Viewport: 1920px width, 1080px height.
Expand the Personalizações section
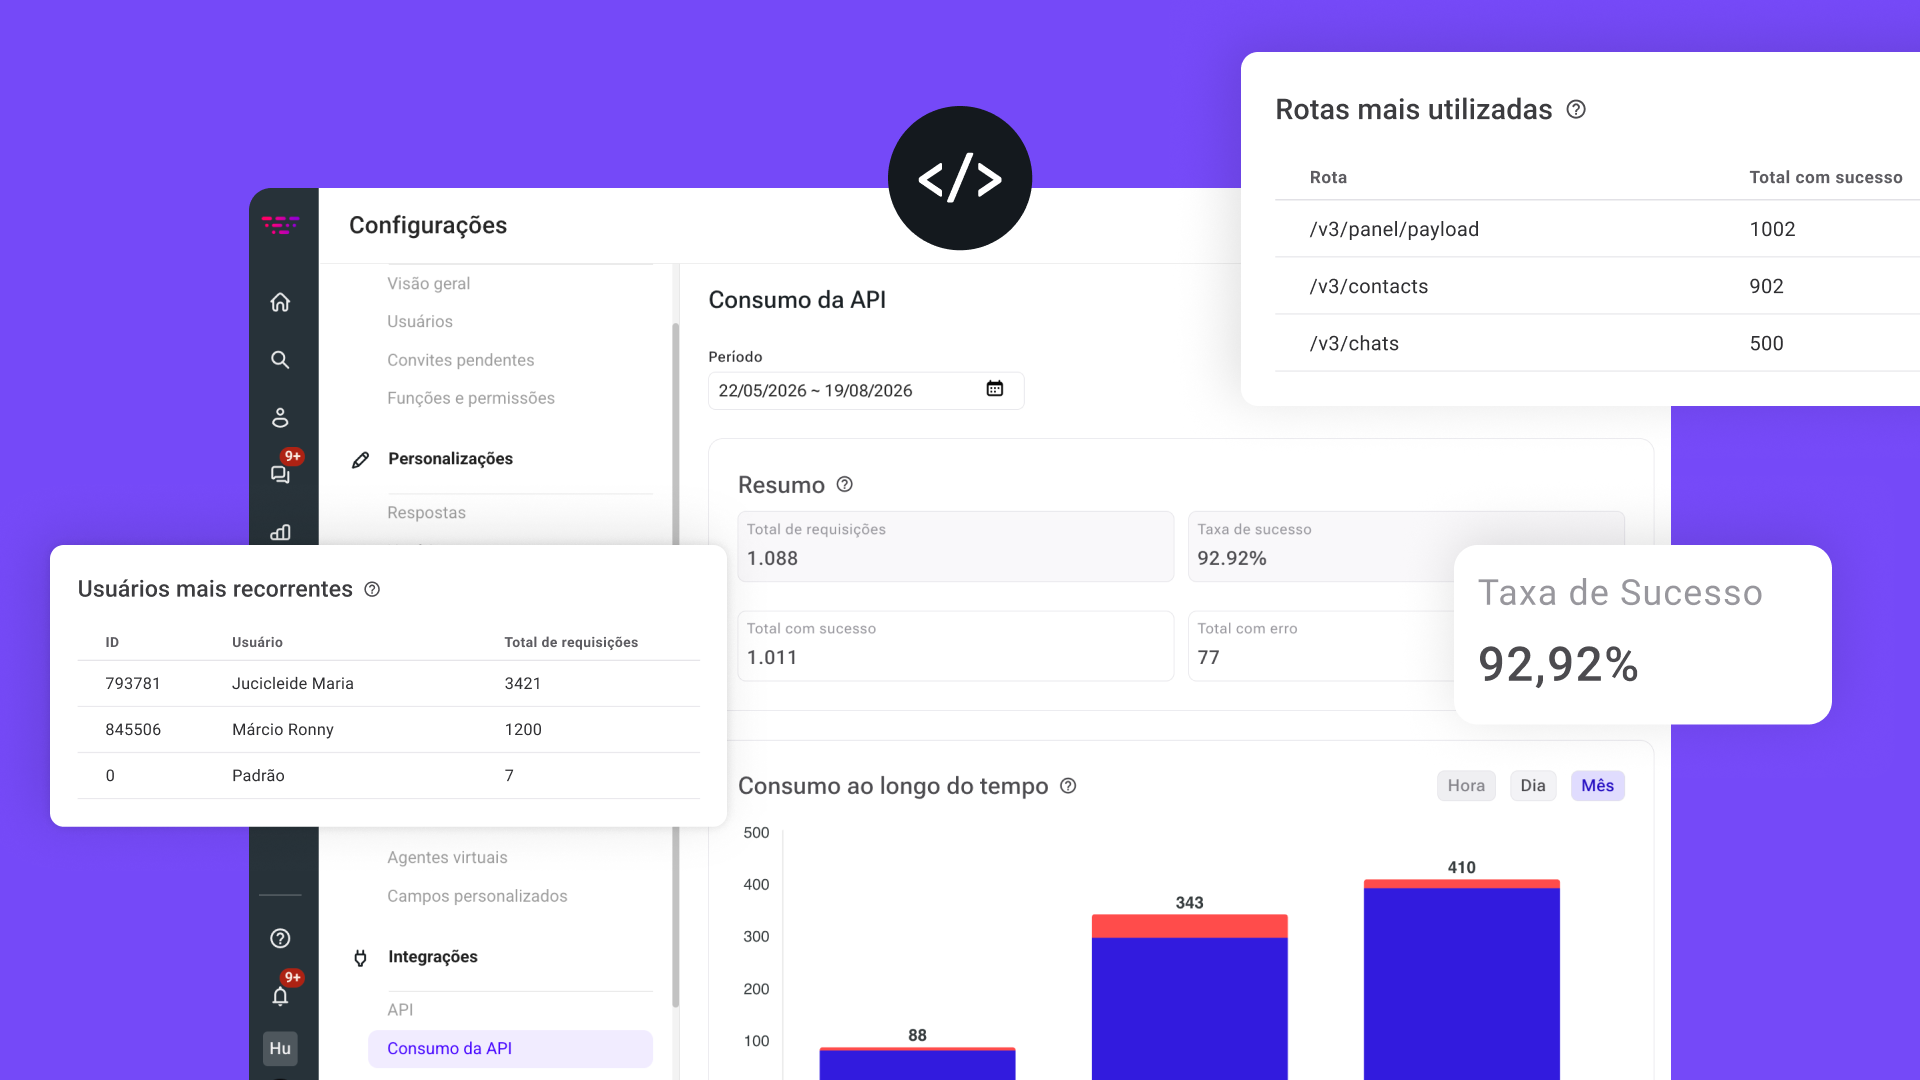coord(450,459)
